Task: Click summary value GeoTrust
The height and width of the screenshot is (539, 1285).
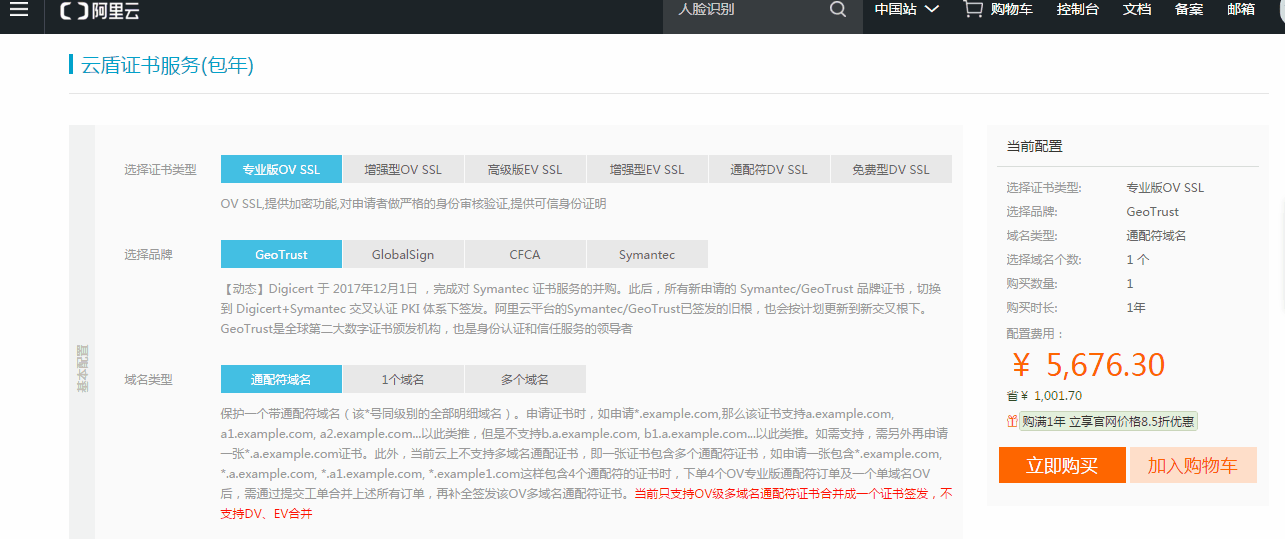Action: (x=1152, y=211)
